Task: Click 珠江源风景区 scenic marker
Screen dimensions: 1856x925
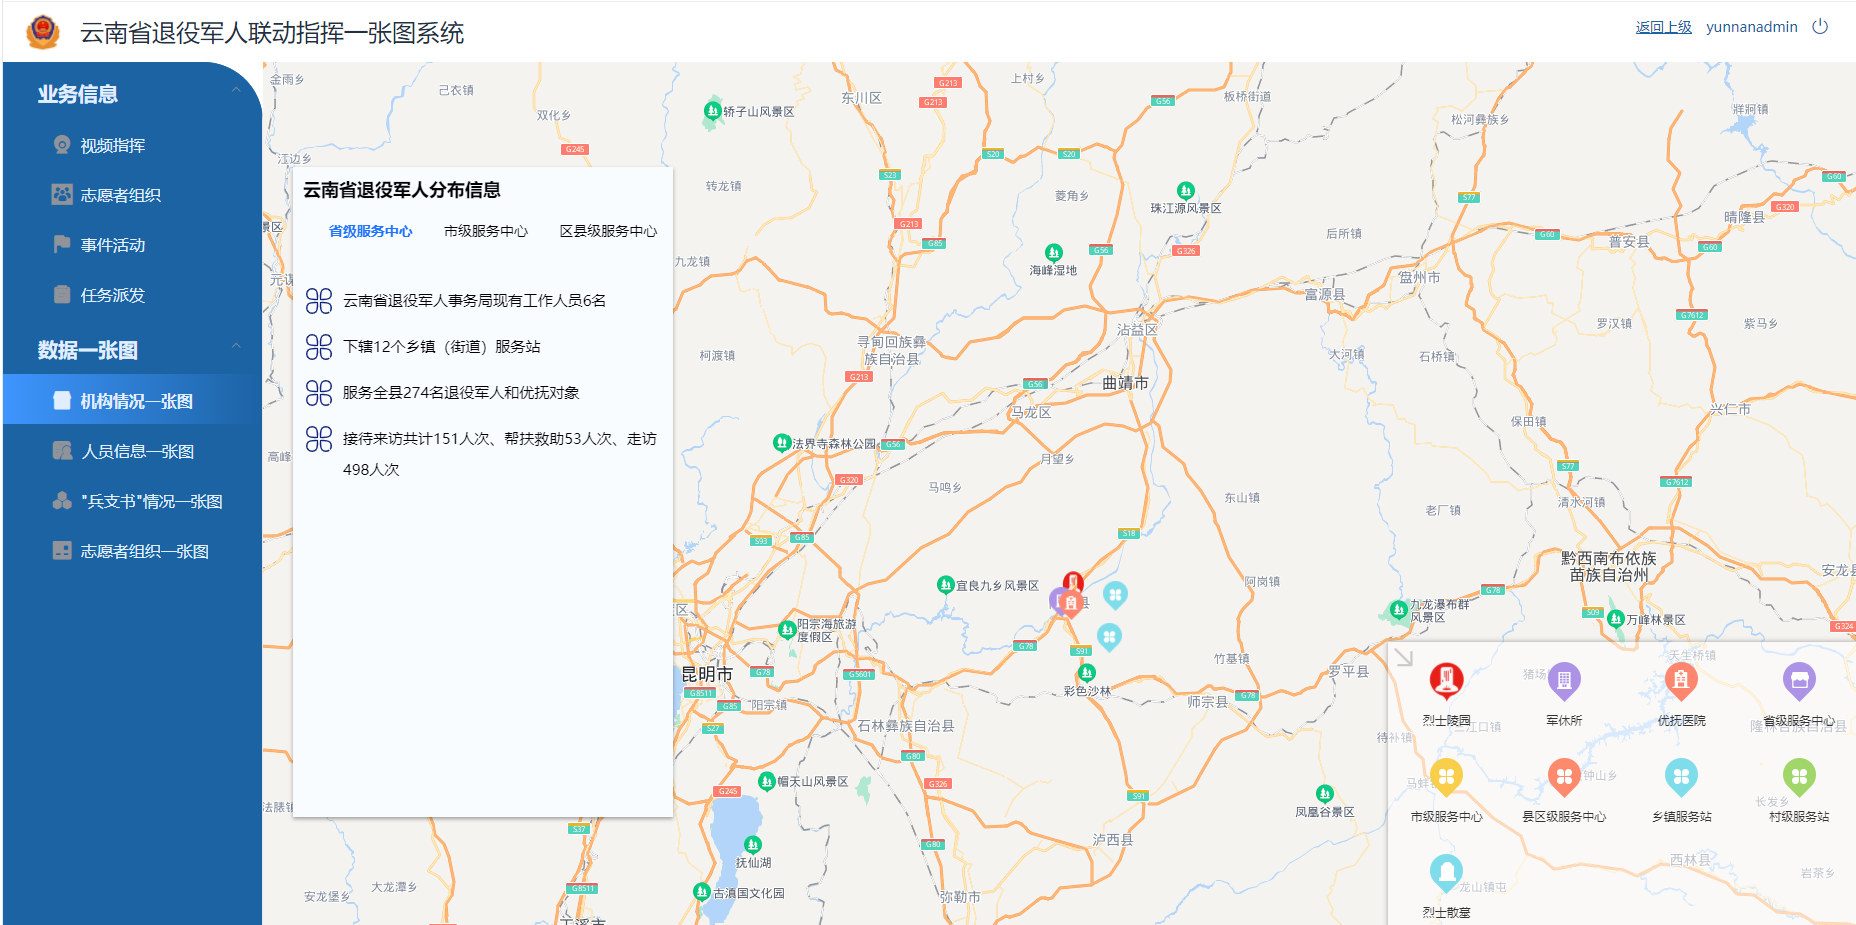Action: pos(1185,190)
